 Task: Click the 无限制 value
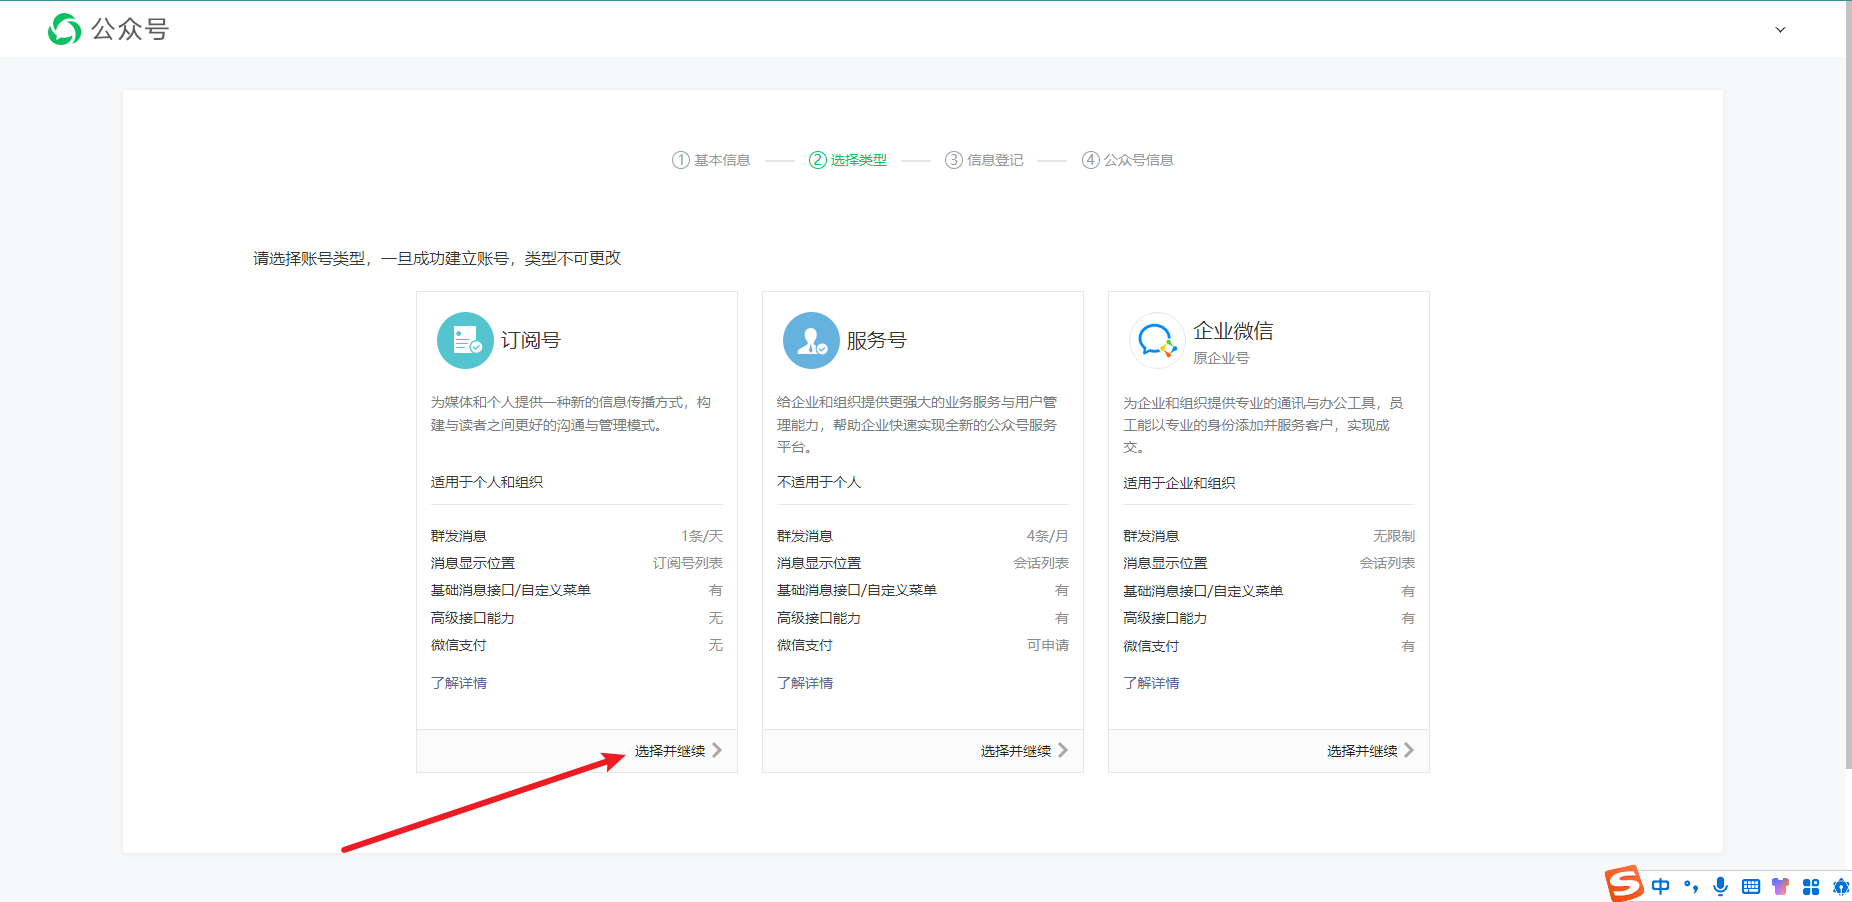[1394, 536]
